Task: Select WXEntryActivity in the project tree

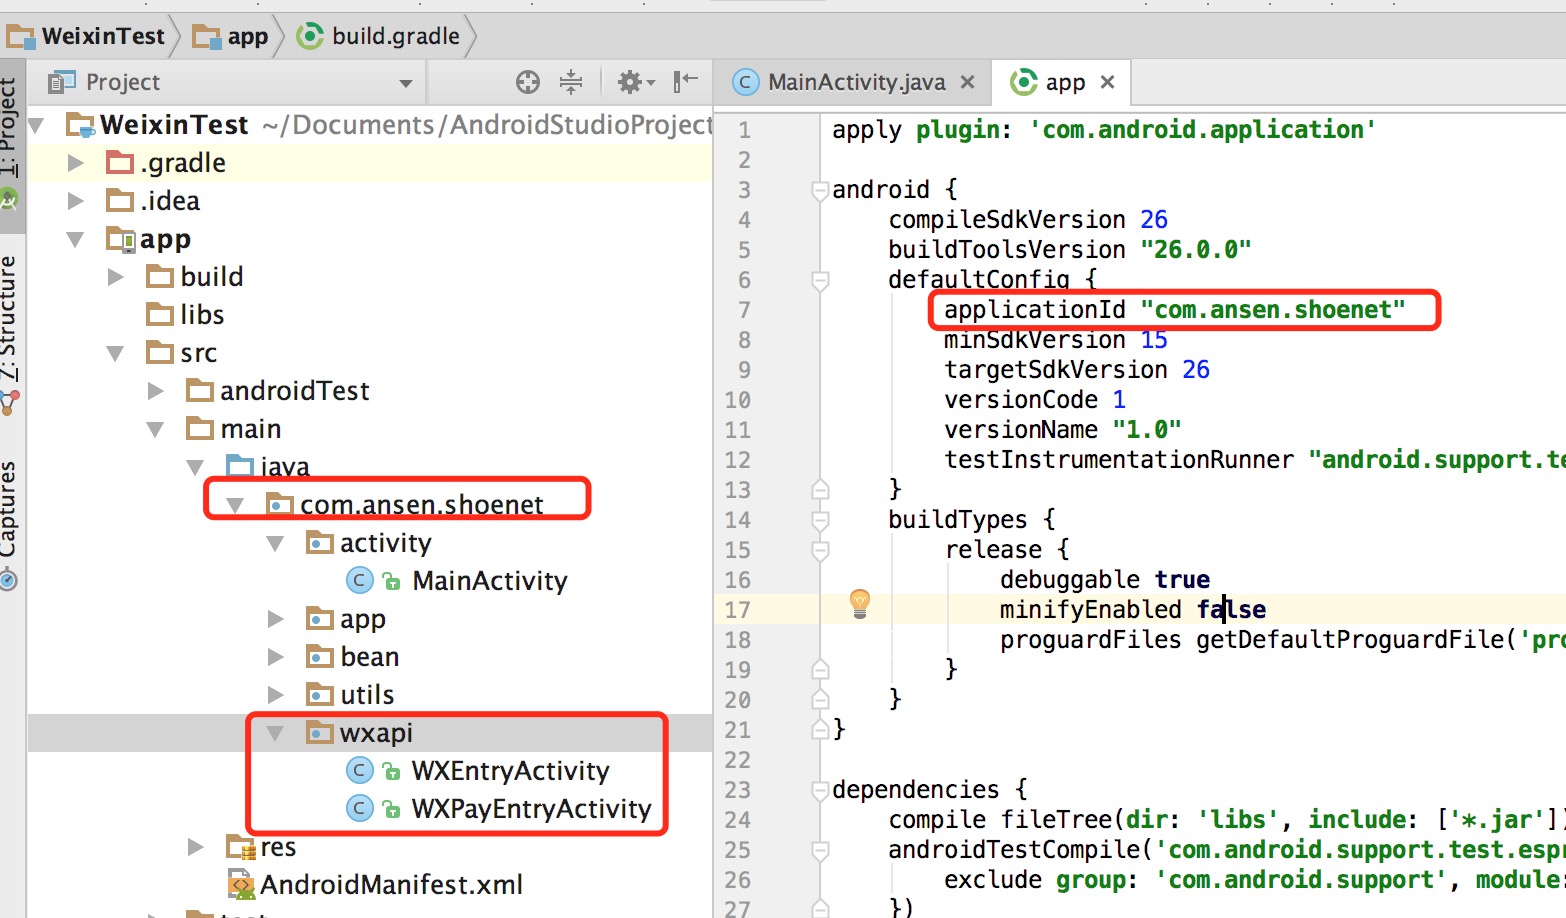Action: [510, 770]
